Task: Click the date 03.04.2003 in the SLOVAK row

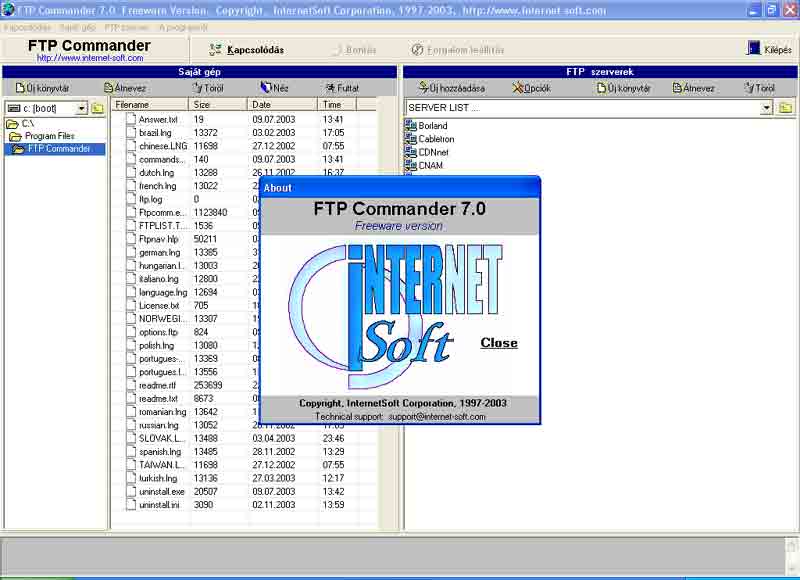Action: point(273,438)
